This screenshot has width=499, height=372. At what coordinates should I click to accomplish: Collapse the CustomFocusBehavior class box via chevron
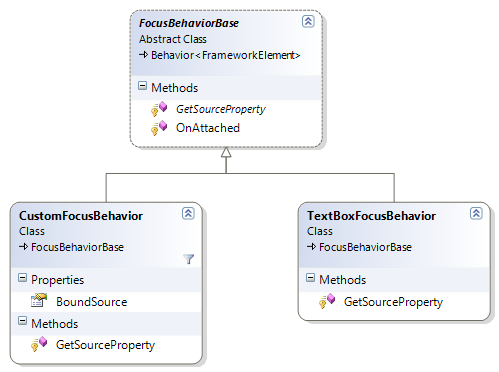(x=188, y=213)
